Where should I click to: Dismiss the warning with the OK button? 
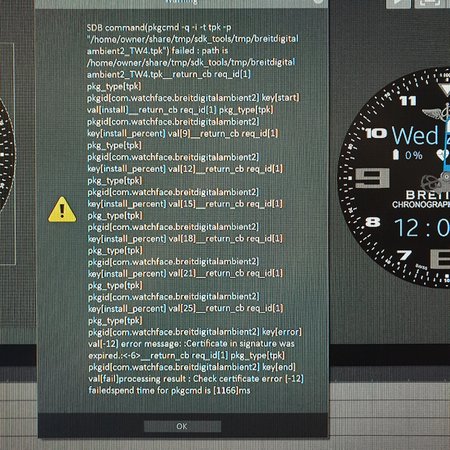182,426
